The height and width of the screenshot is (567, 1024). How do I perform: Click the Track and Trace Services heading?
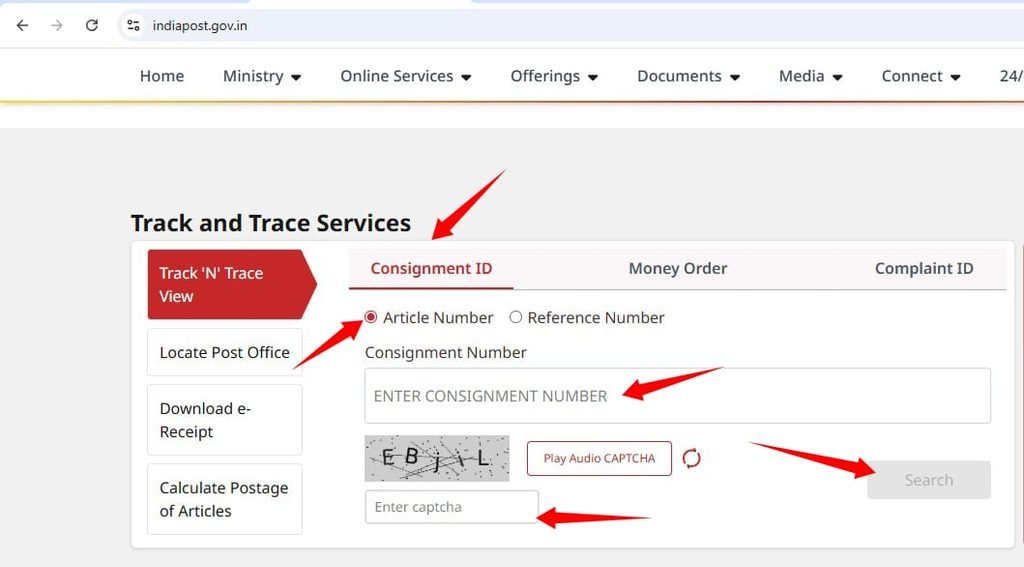[x=271, y=223]
